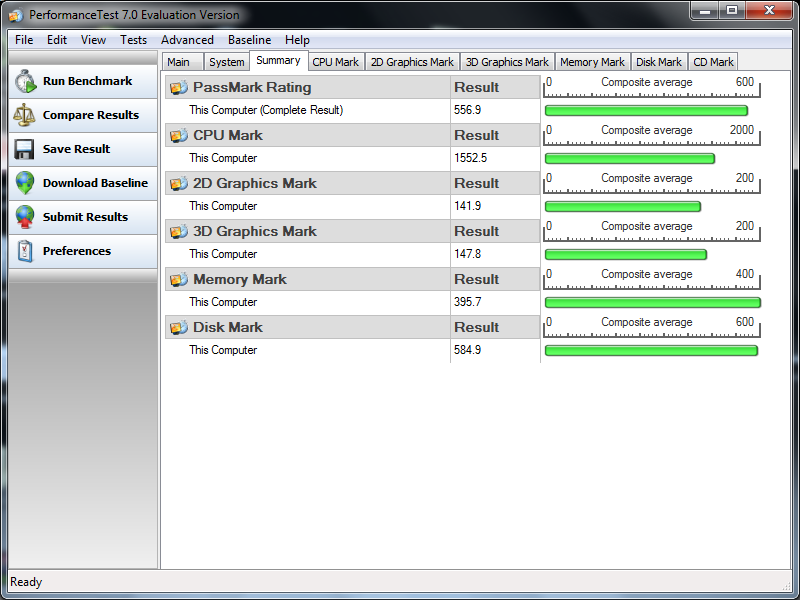The image size is (800, 600).
Task: Click the Memory Mark green result bar
Action: [653, 303]
